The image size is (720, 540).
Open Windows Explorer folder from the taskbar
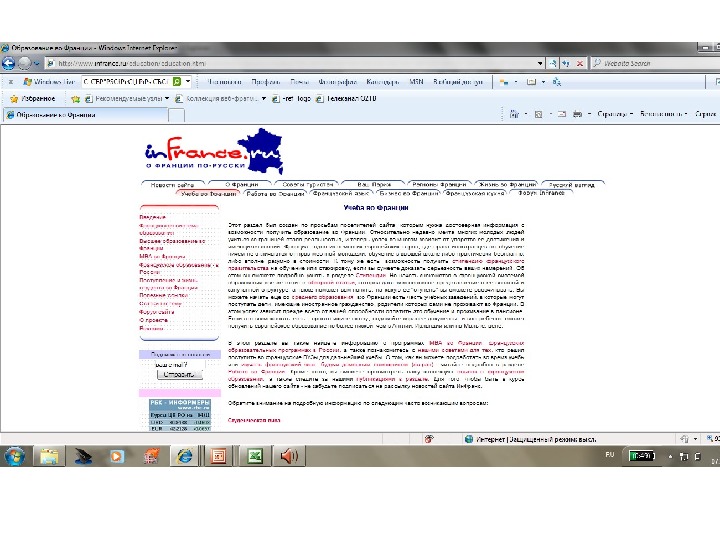(49, 456)
